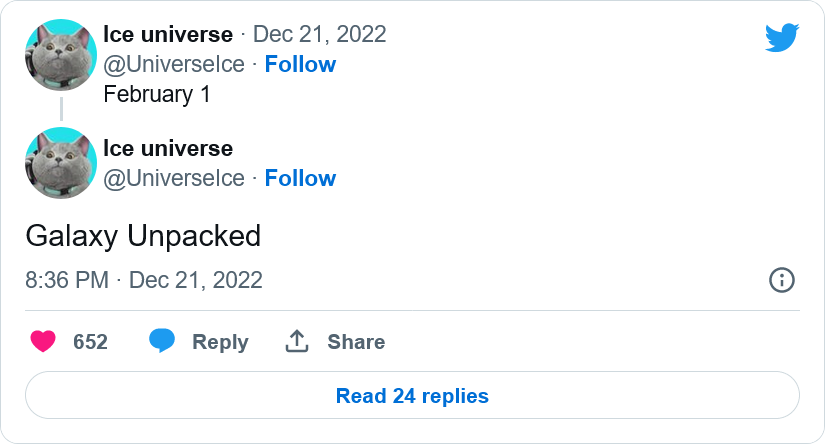Open the tweet info circle icon
The image size is (825, 444).
(x=782, y=280)
